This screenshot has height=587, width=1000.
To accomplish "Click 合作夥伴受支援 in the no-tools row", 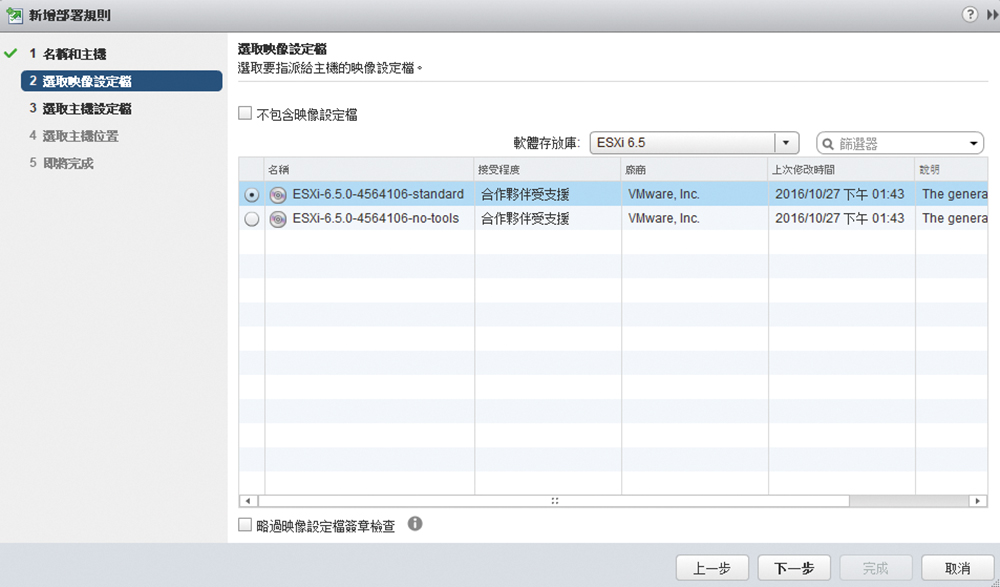I will pos(525,219).
